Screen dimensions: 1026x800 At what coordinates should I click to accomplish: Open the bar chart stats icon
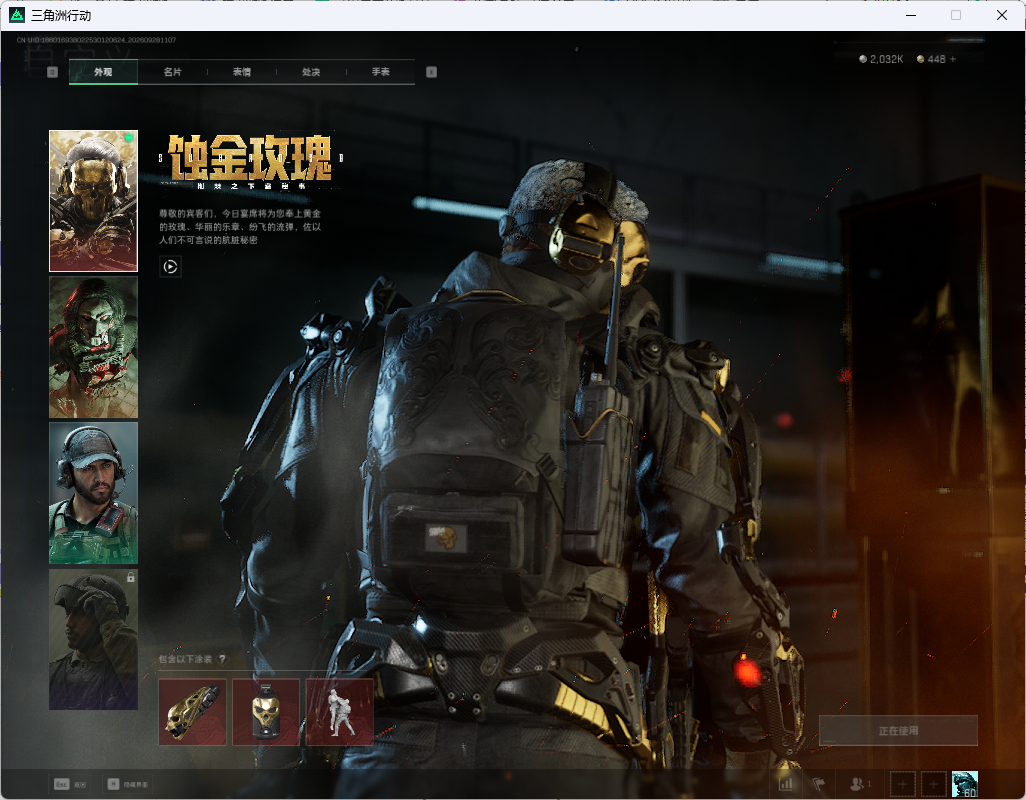pos(786,784)
